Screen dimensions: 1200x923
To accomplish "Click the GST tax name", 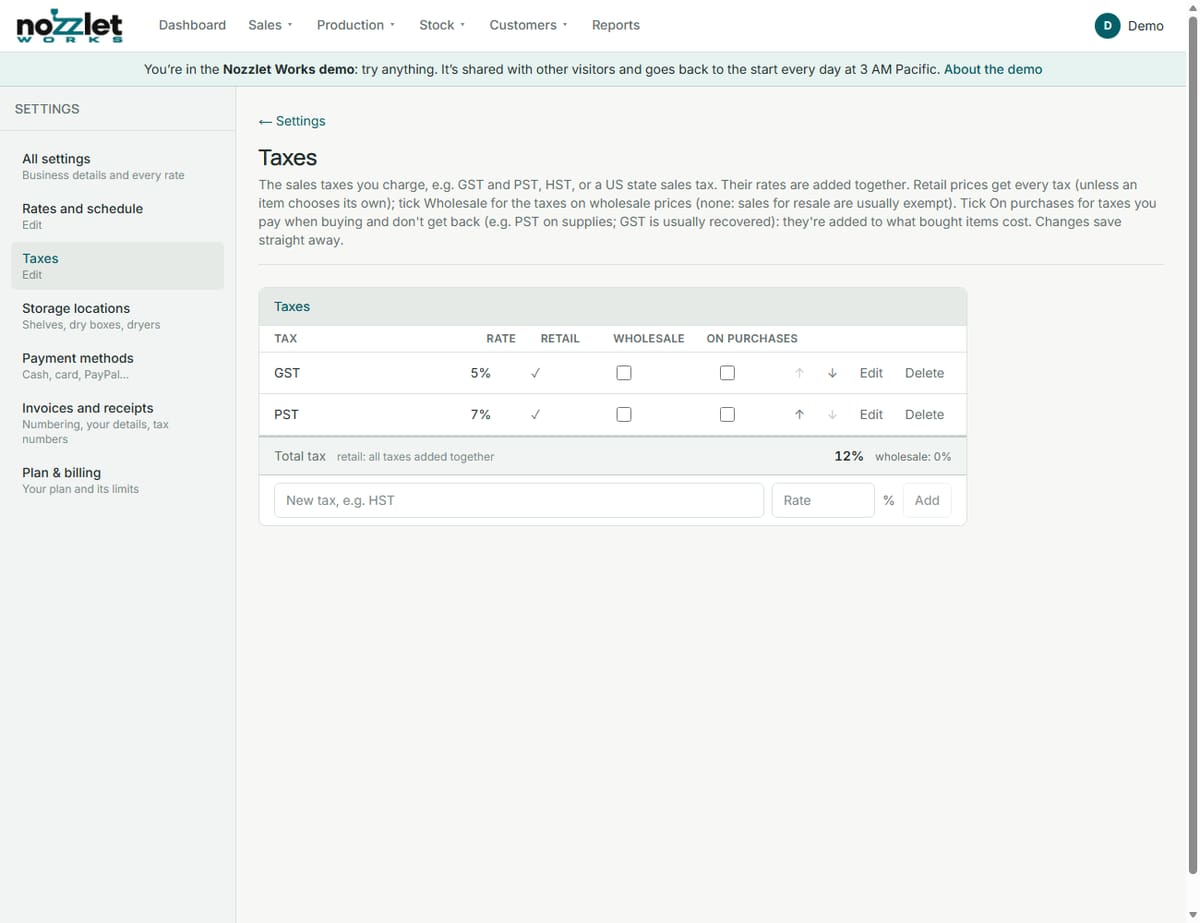I will (287, 373).
